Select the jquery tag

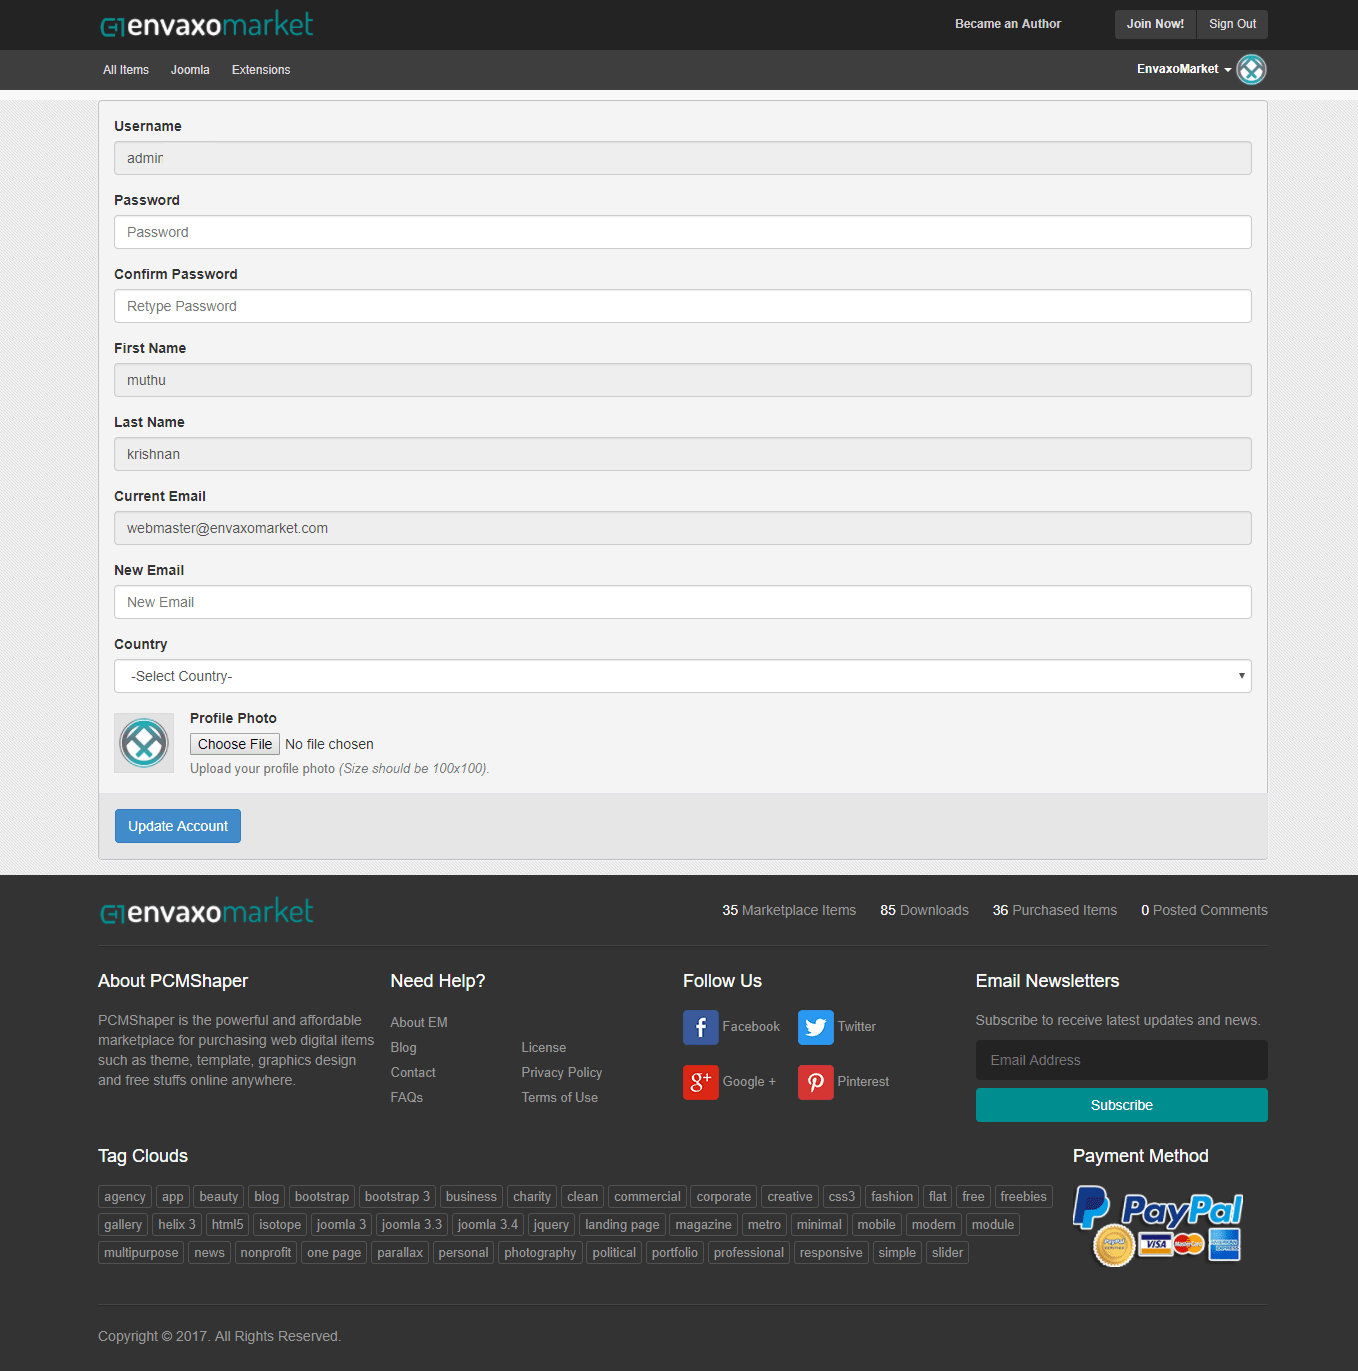point(551,1225)
